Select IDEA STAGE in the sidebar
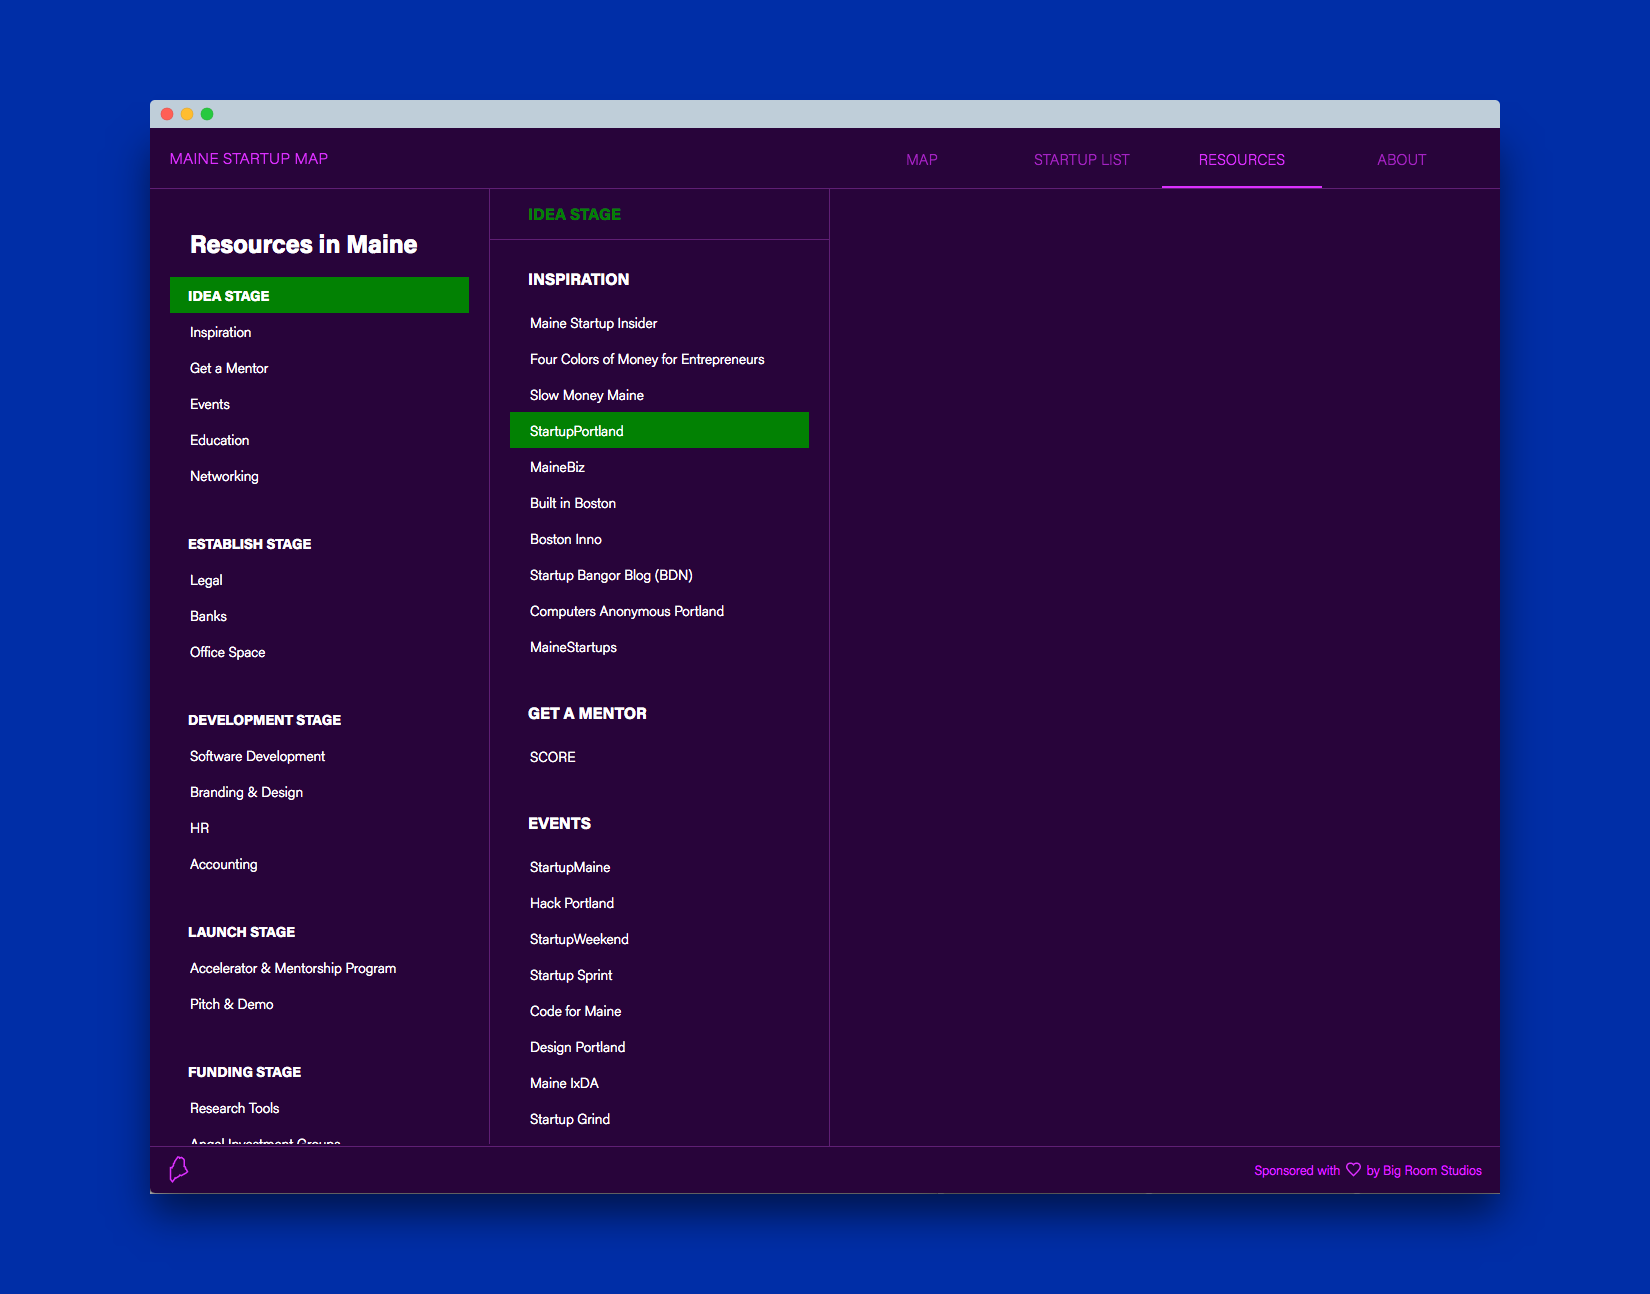The image size is (1650, 1294). point(319,295)
